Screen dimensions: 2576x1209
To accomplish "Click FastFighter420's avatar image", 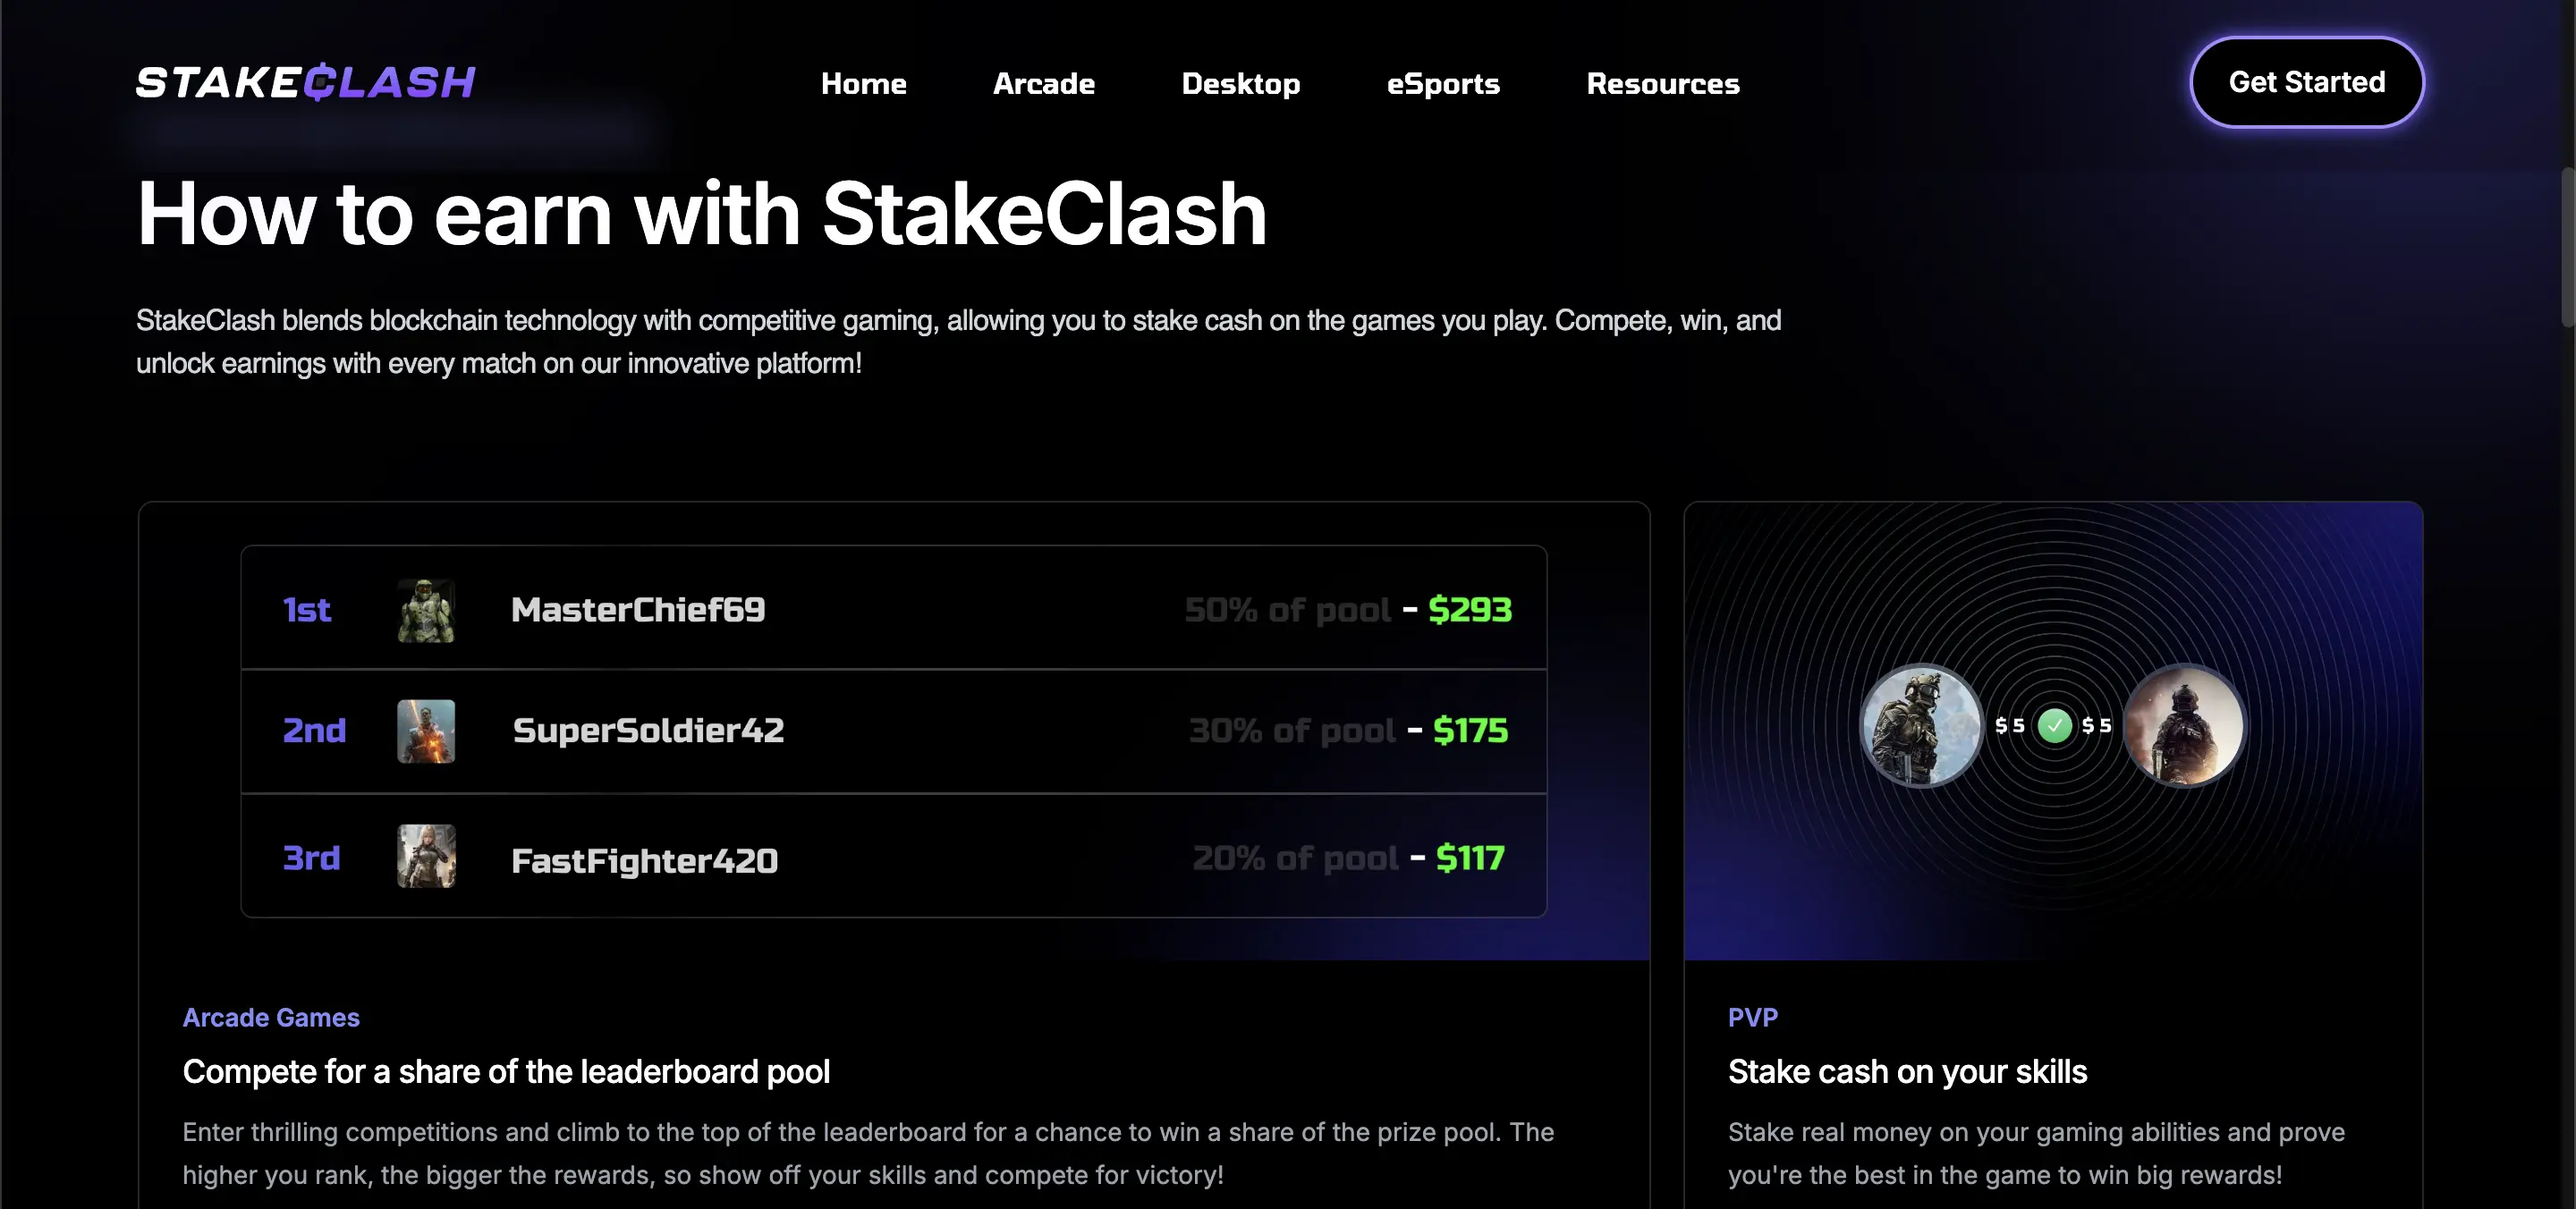I will (426, 858).
